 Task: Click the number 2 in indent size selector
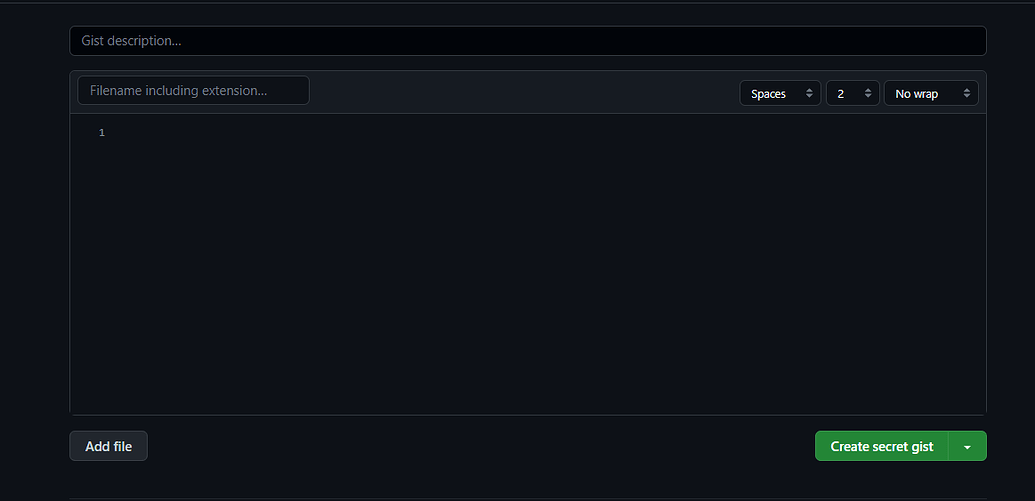840,94
